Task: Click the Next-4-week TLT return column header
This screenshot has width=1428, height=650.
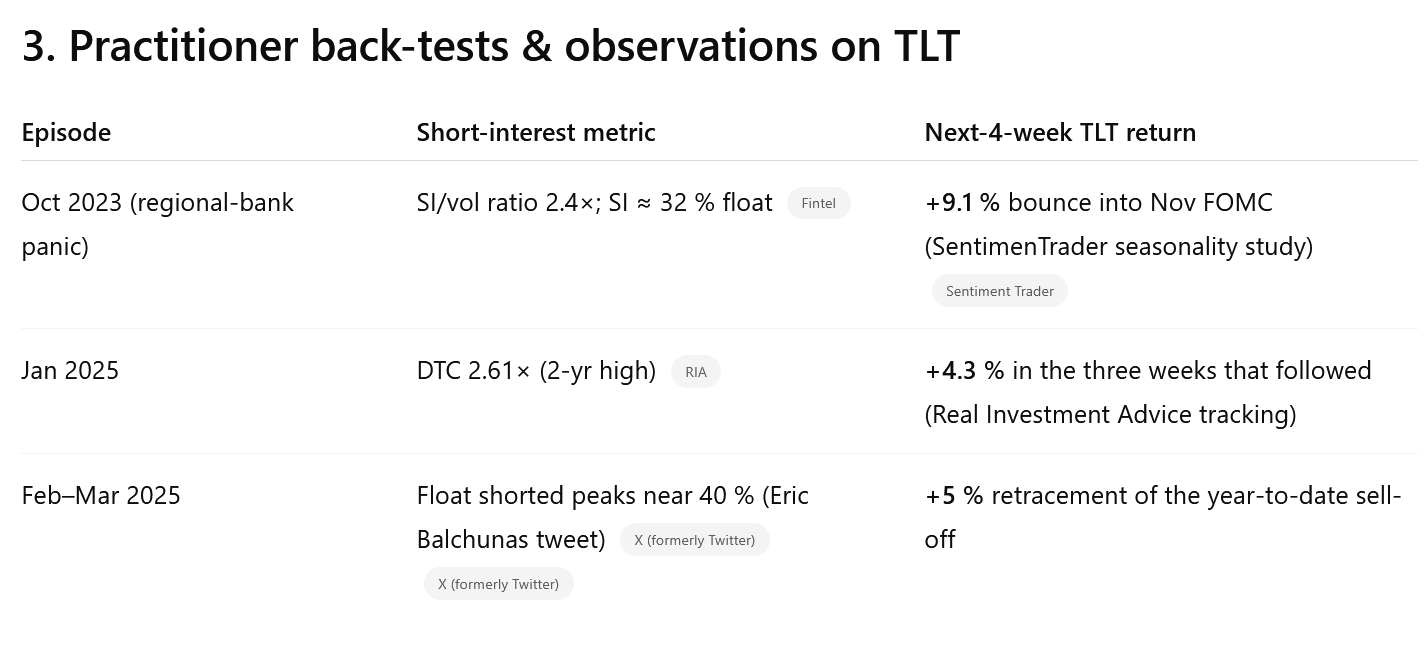Action: coord(1060,132)
